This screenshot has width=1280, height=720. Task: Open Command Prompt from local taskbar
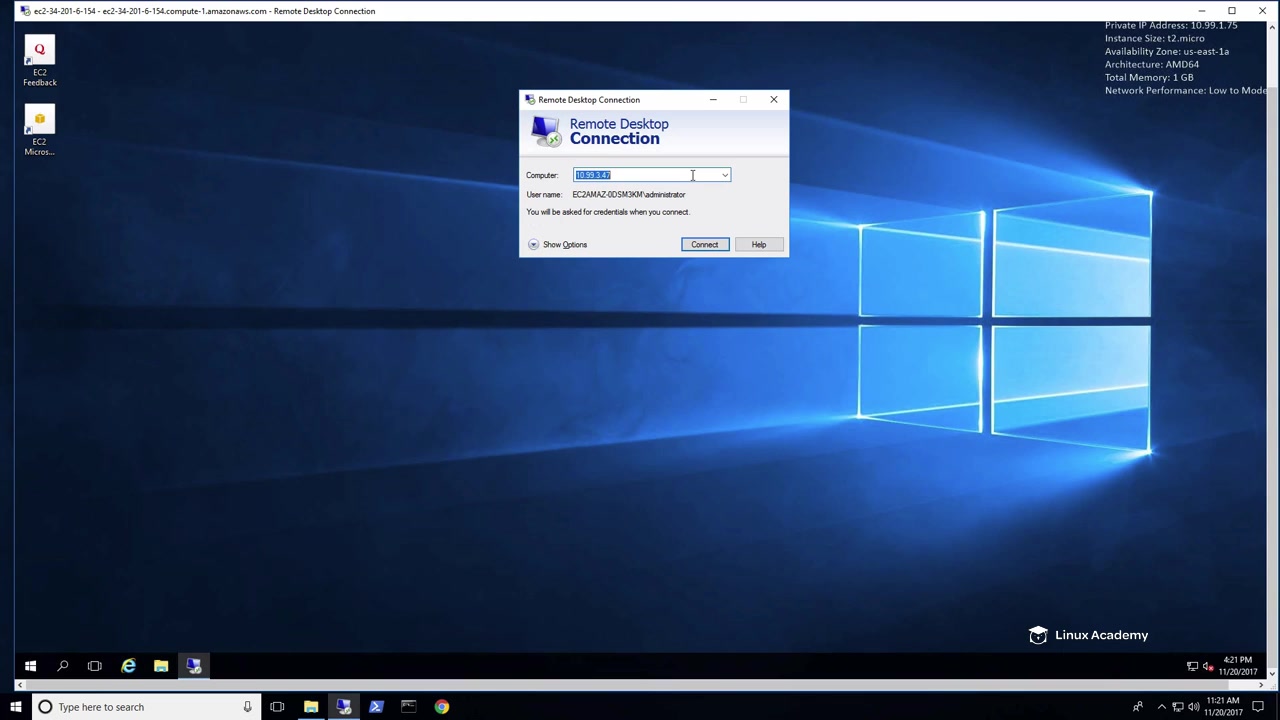point(408,707)
